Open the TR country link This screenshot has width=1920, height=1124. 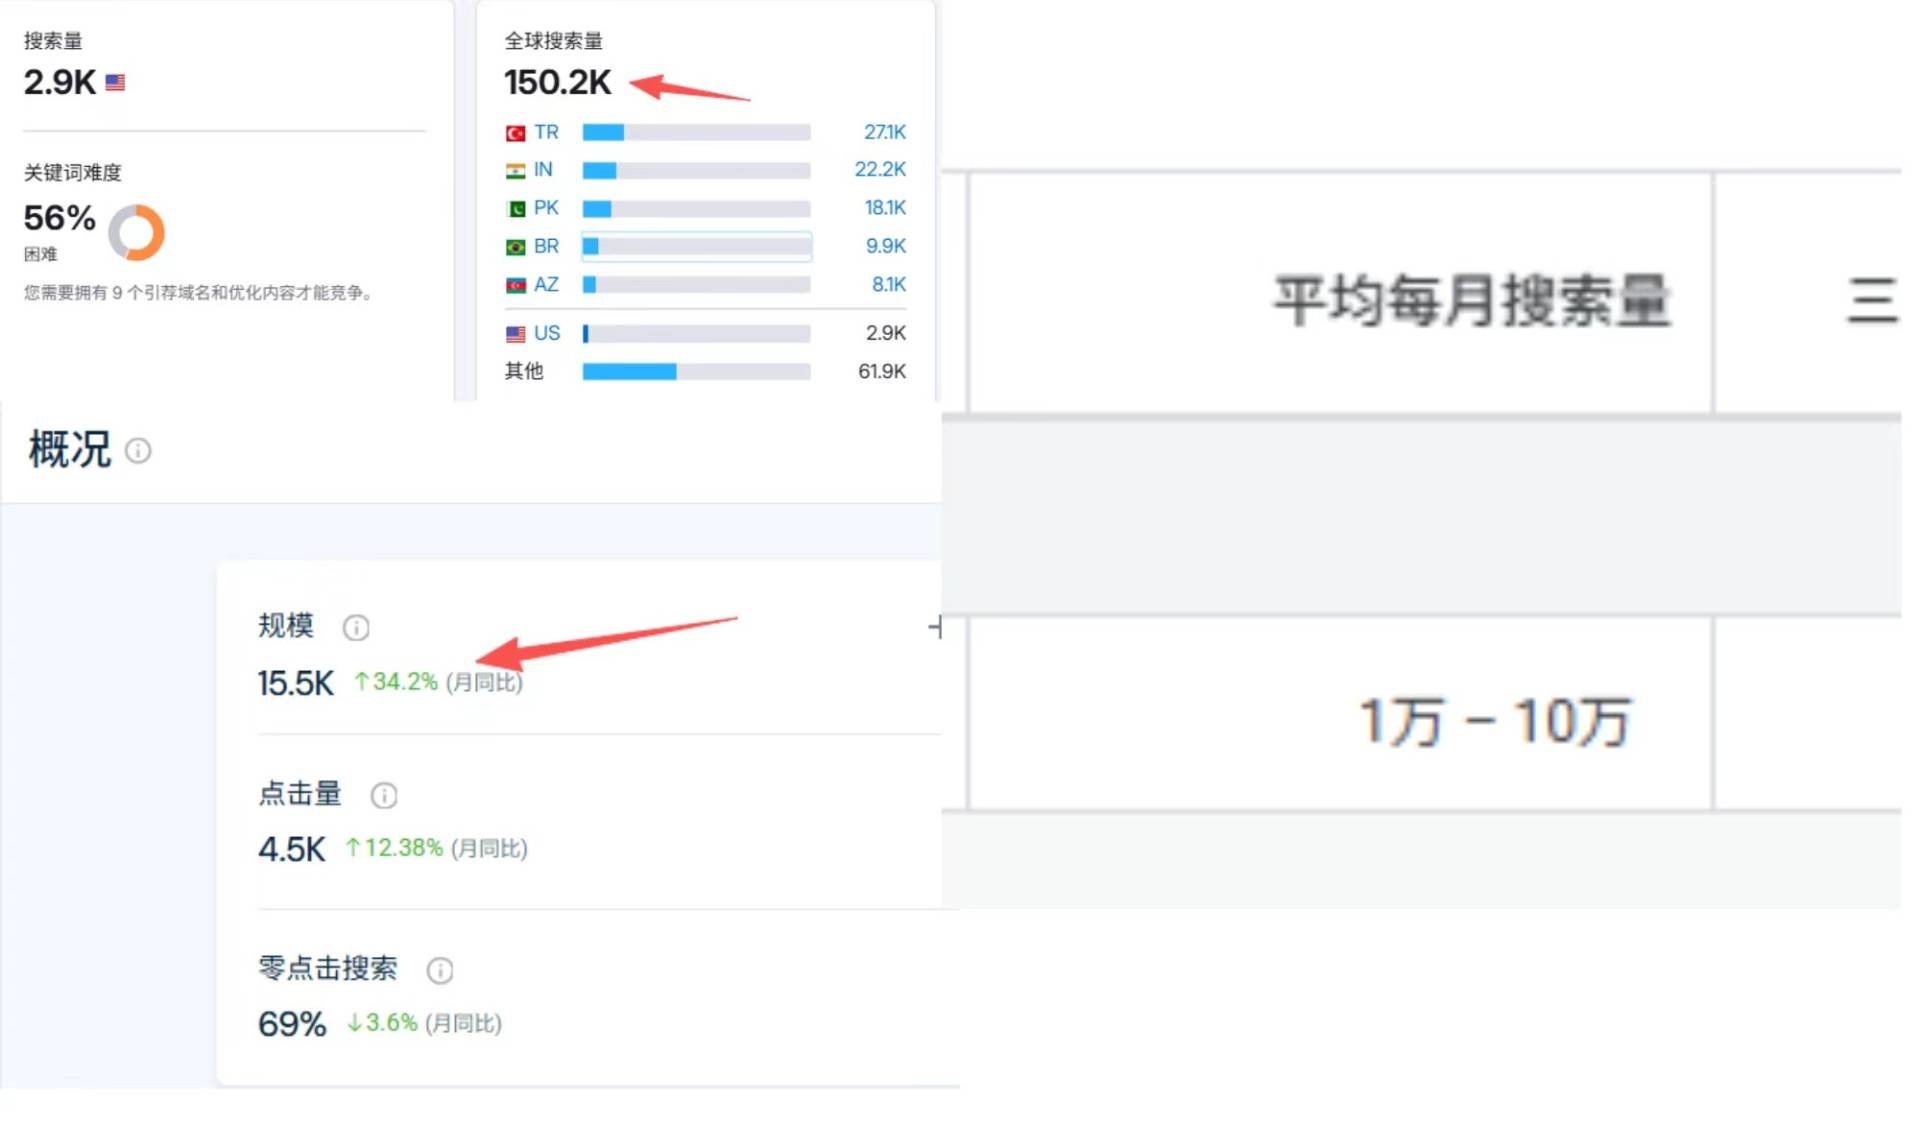(x=546, y=132)
